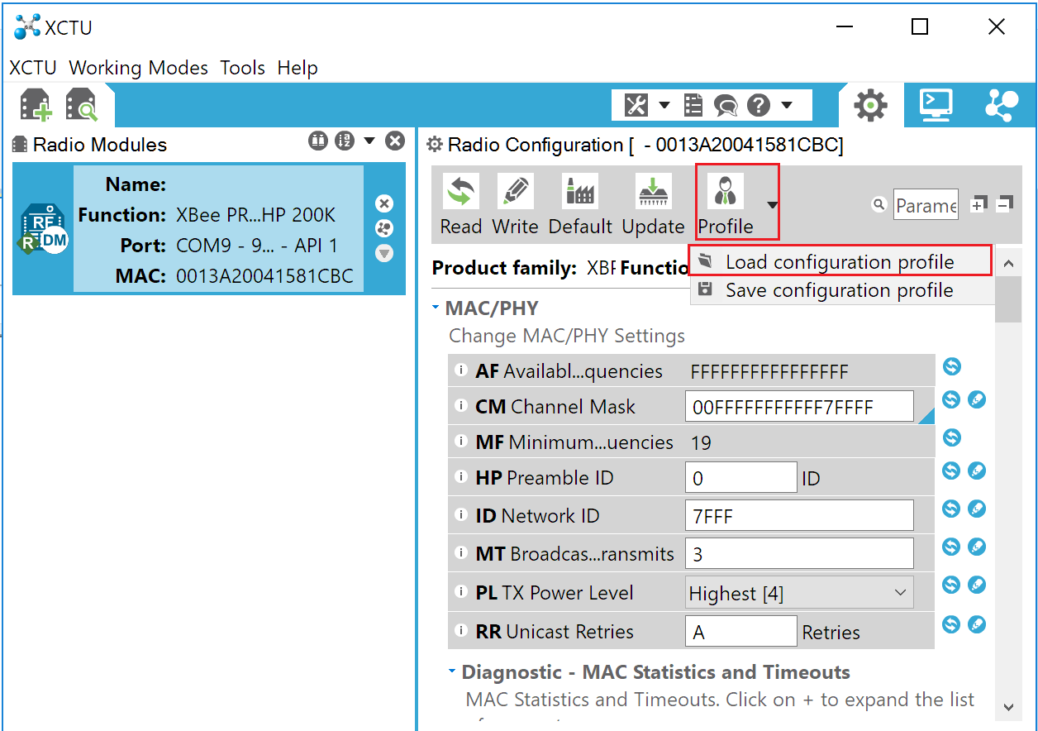Click the ID Network ID input field

799,516
